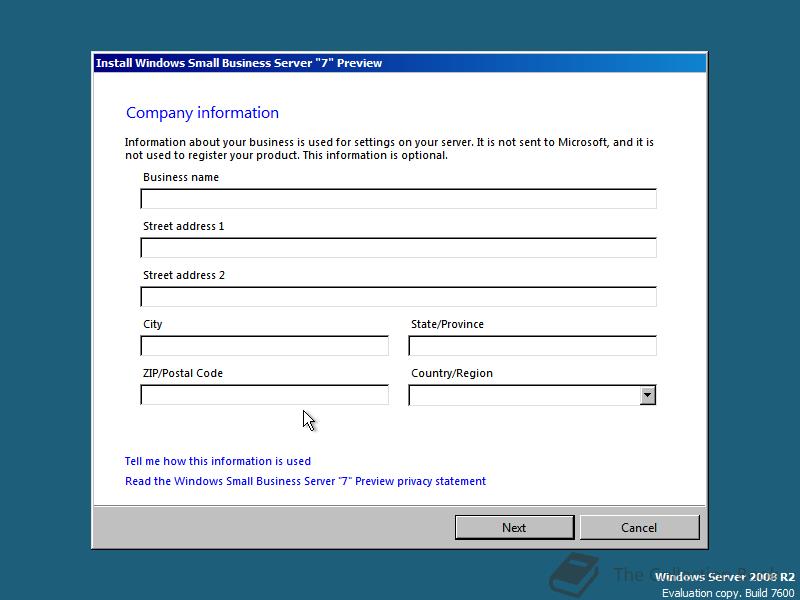Click the installer window title bar text
The image size is (800, 600).
239,63
